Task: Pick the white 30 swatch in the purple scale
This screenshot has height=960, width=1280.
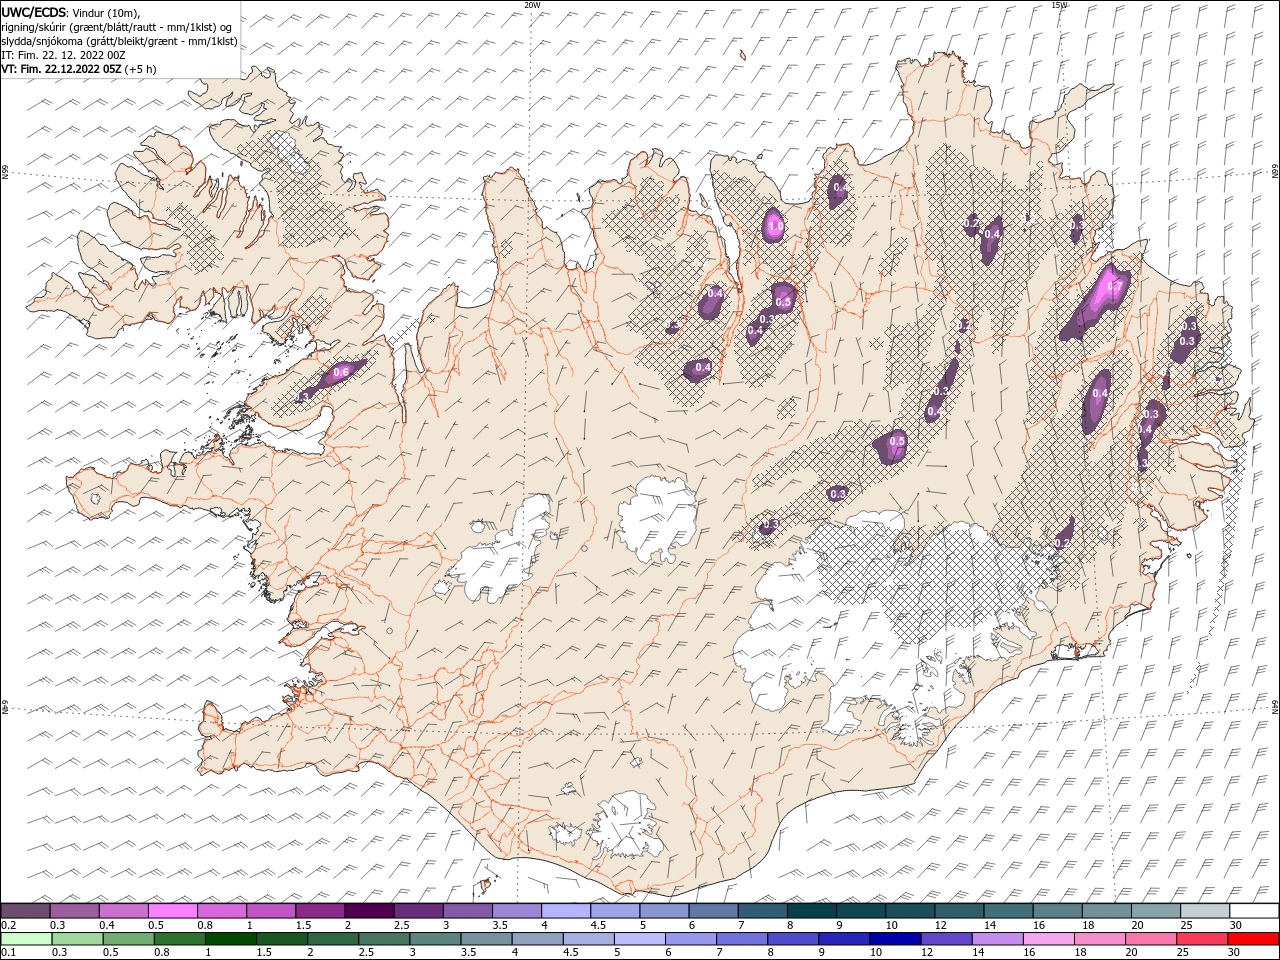Action: click(1254, 911)
